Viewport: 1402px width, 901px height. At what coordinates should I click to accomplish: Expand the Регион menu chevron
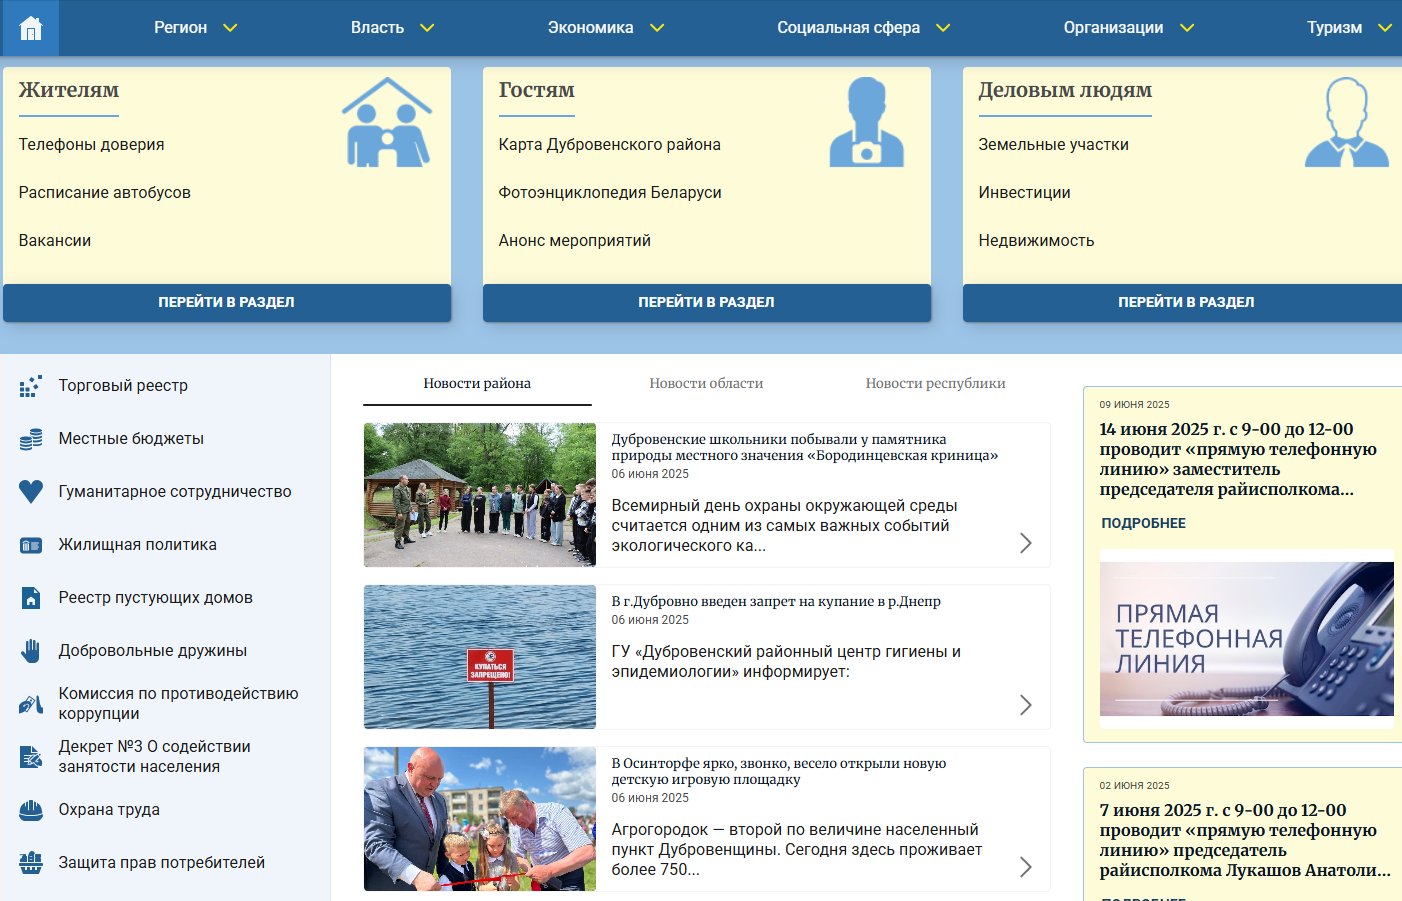point(230,28)
